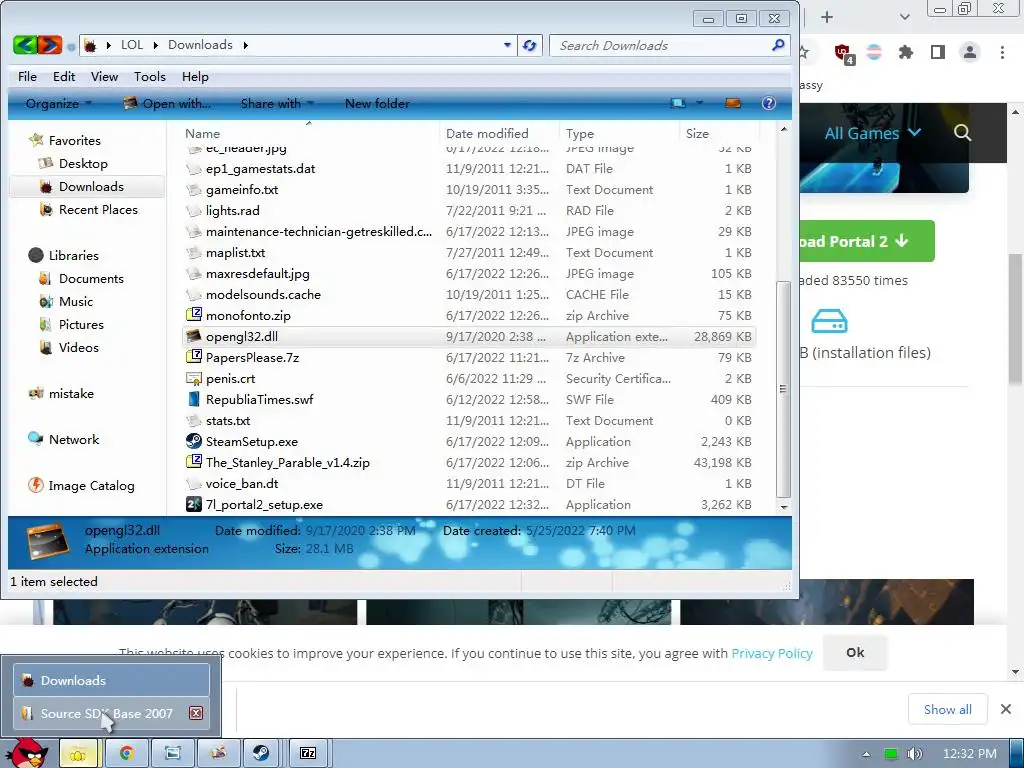The height and width of the screenshot is (768, 1024).
Task: Click the orange Forward arrow in Explorer
Action: pyautogui.click(x=50, y=45)
